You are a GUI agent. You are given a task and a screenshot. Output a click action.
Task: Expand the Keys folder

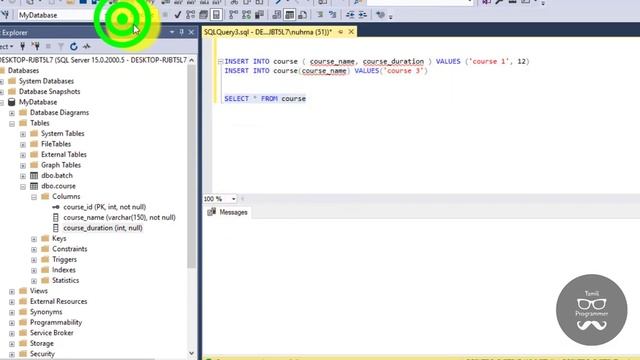tap(34, 239)
